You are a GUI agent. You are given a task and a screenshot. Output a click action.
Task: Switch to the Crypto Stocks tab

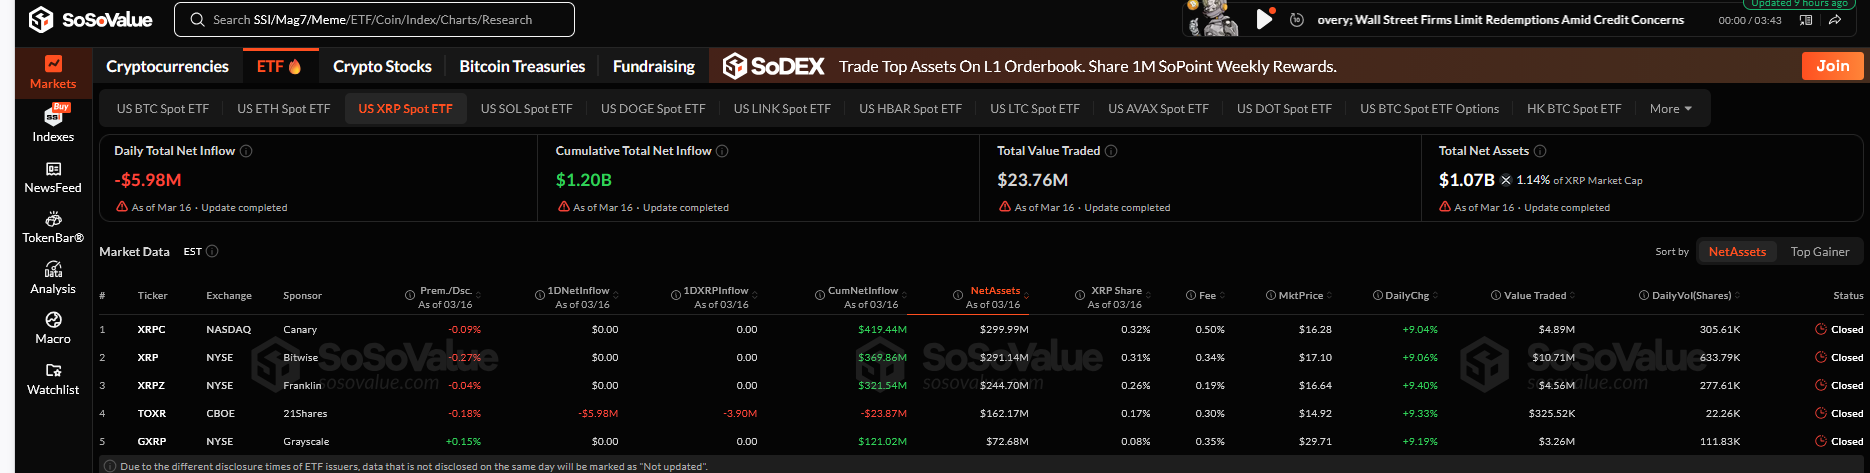click(382, 66)
